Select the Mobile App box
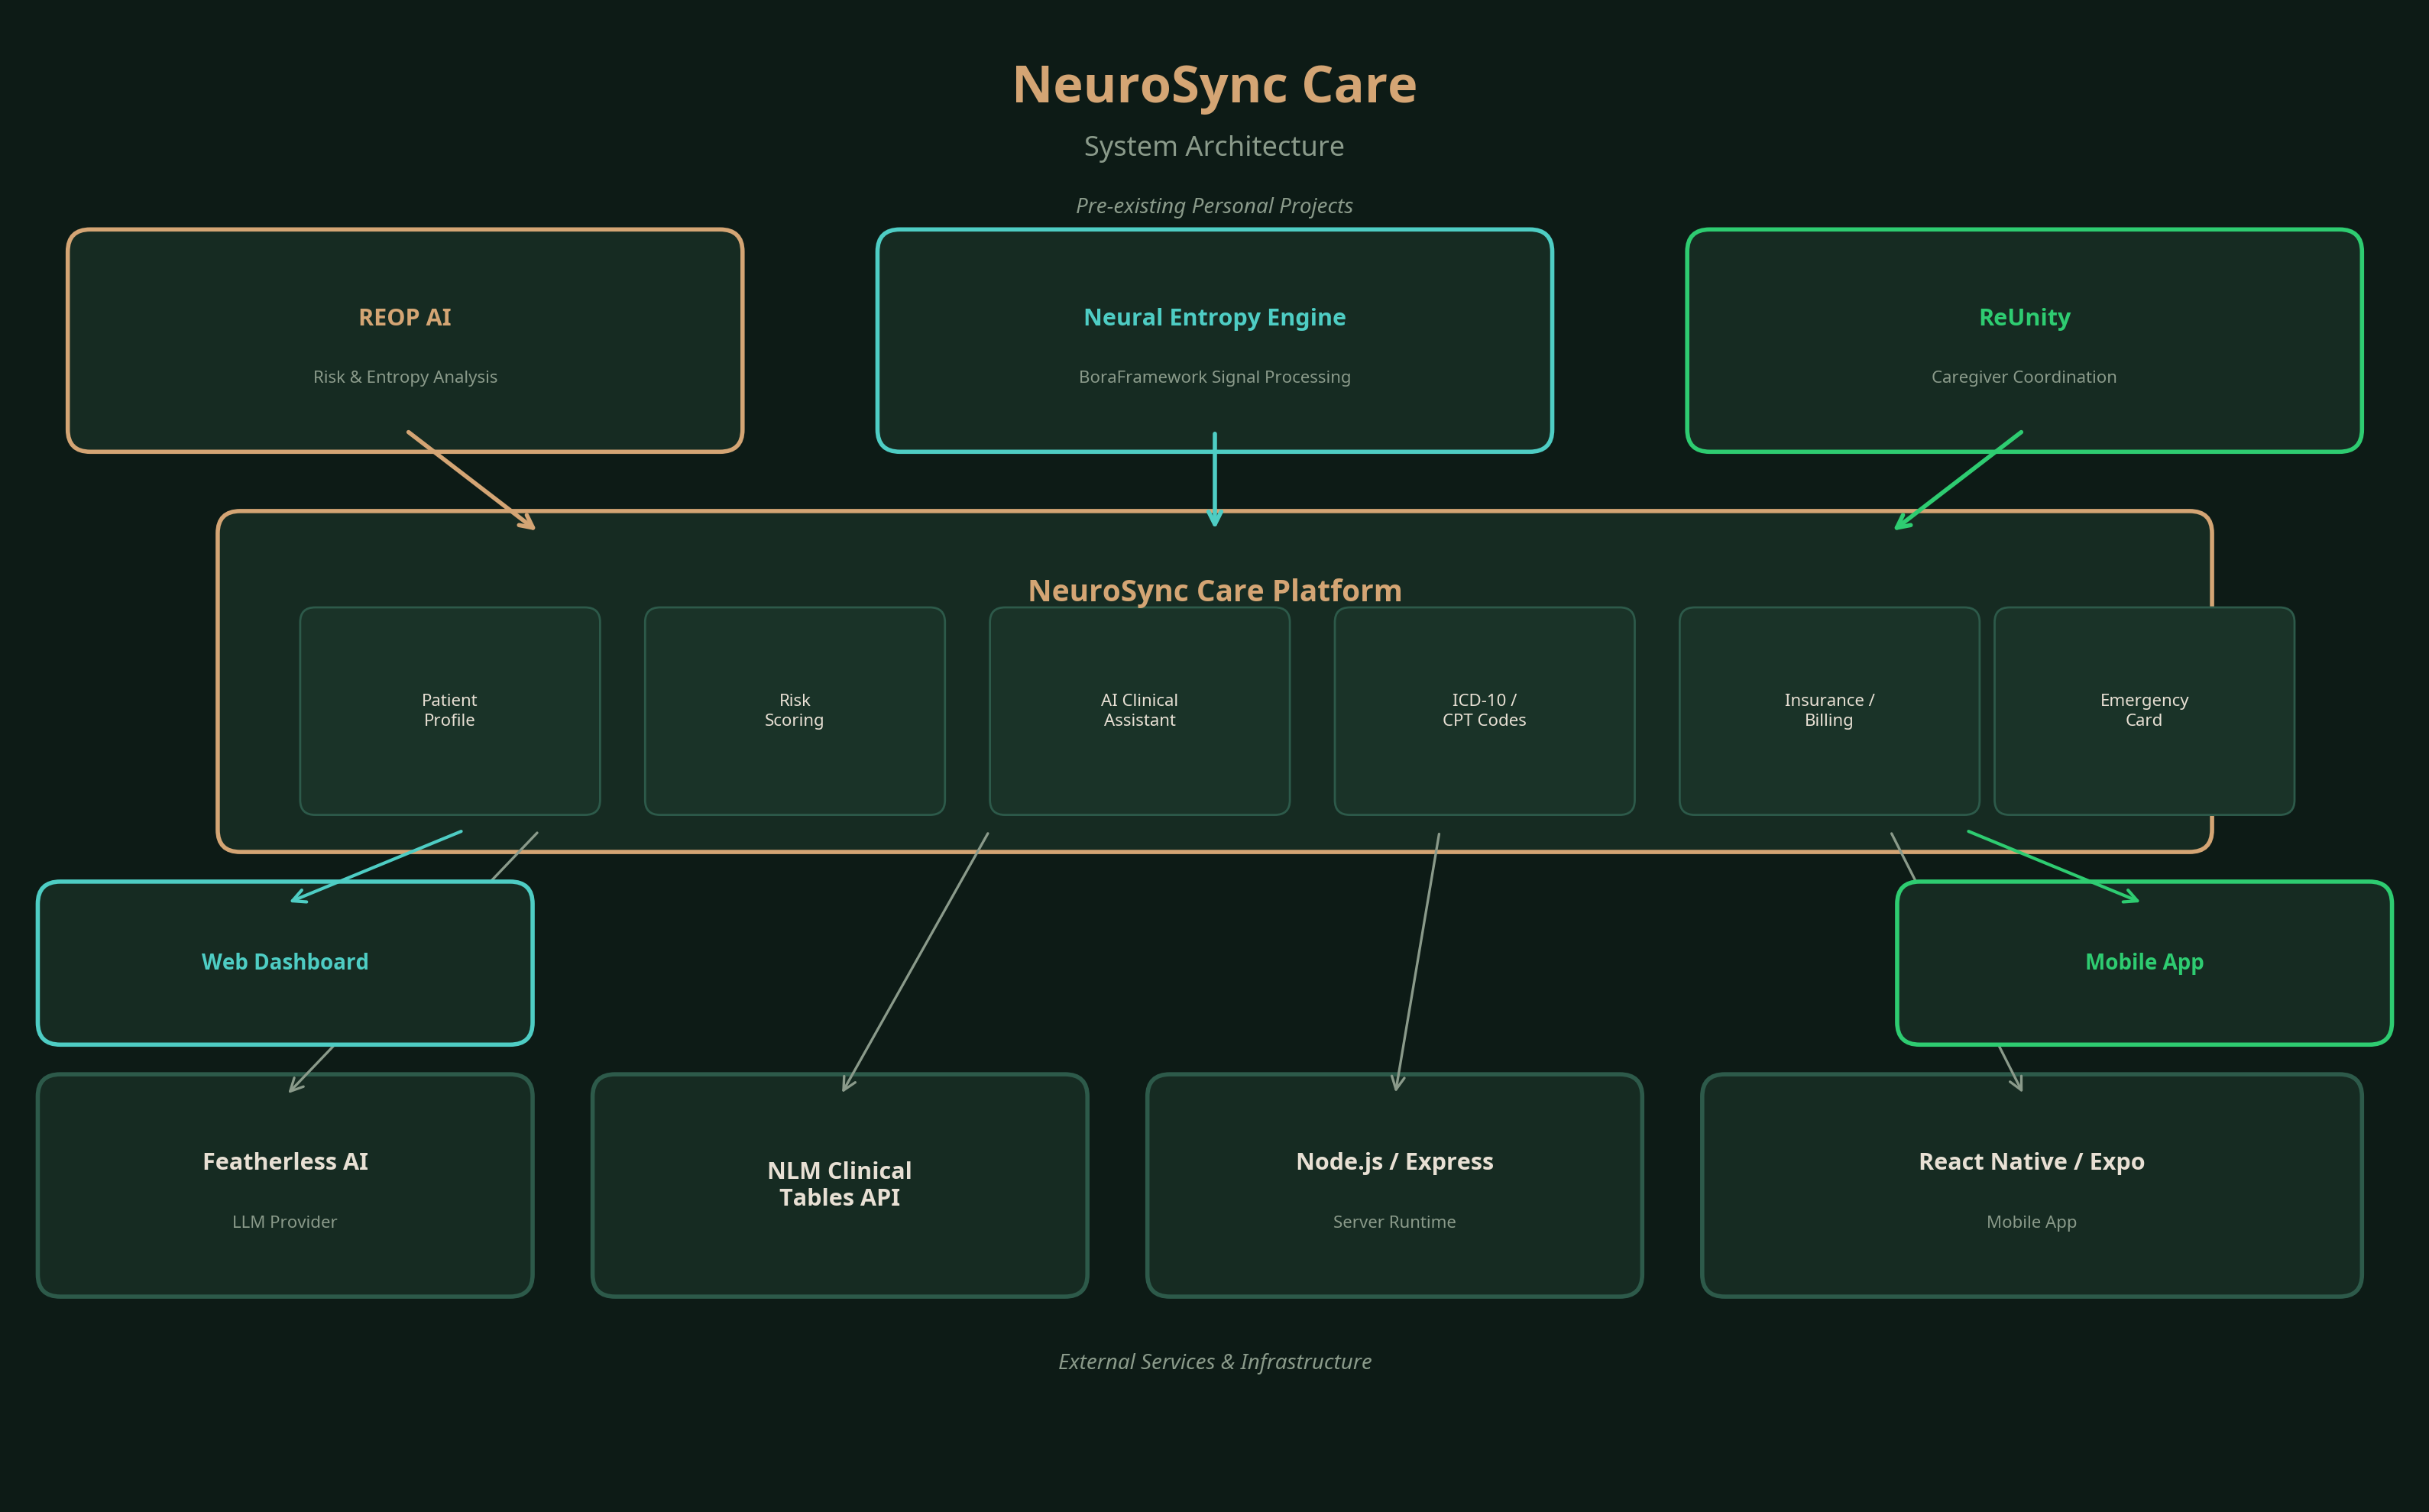The image size is (2429, 1512). click(x=2144, y=962)
